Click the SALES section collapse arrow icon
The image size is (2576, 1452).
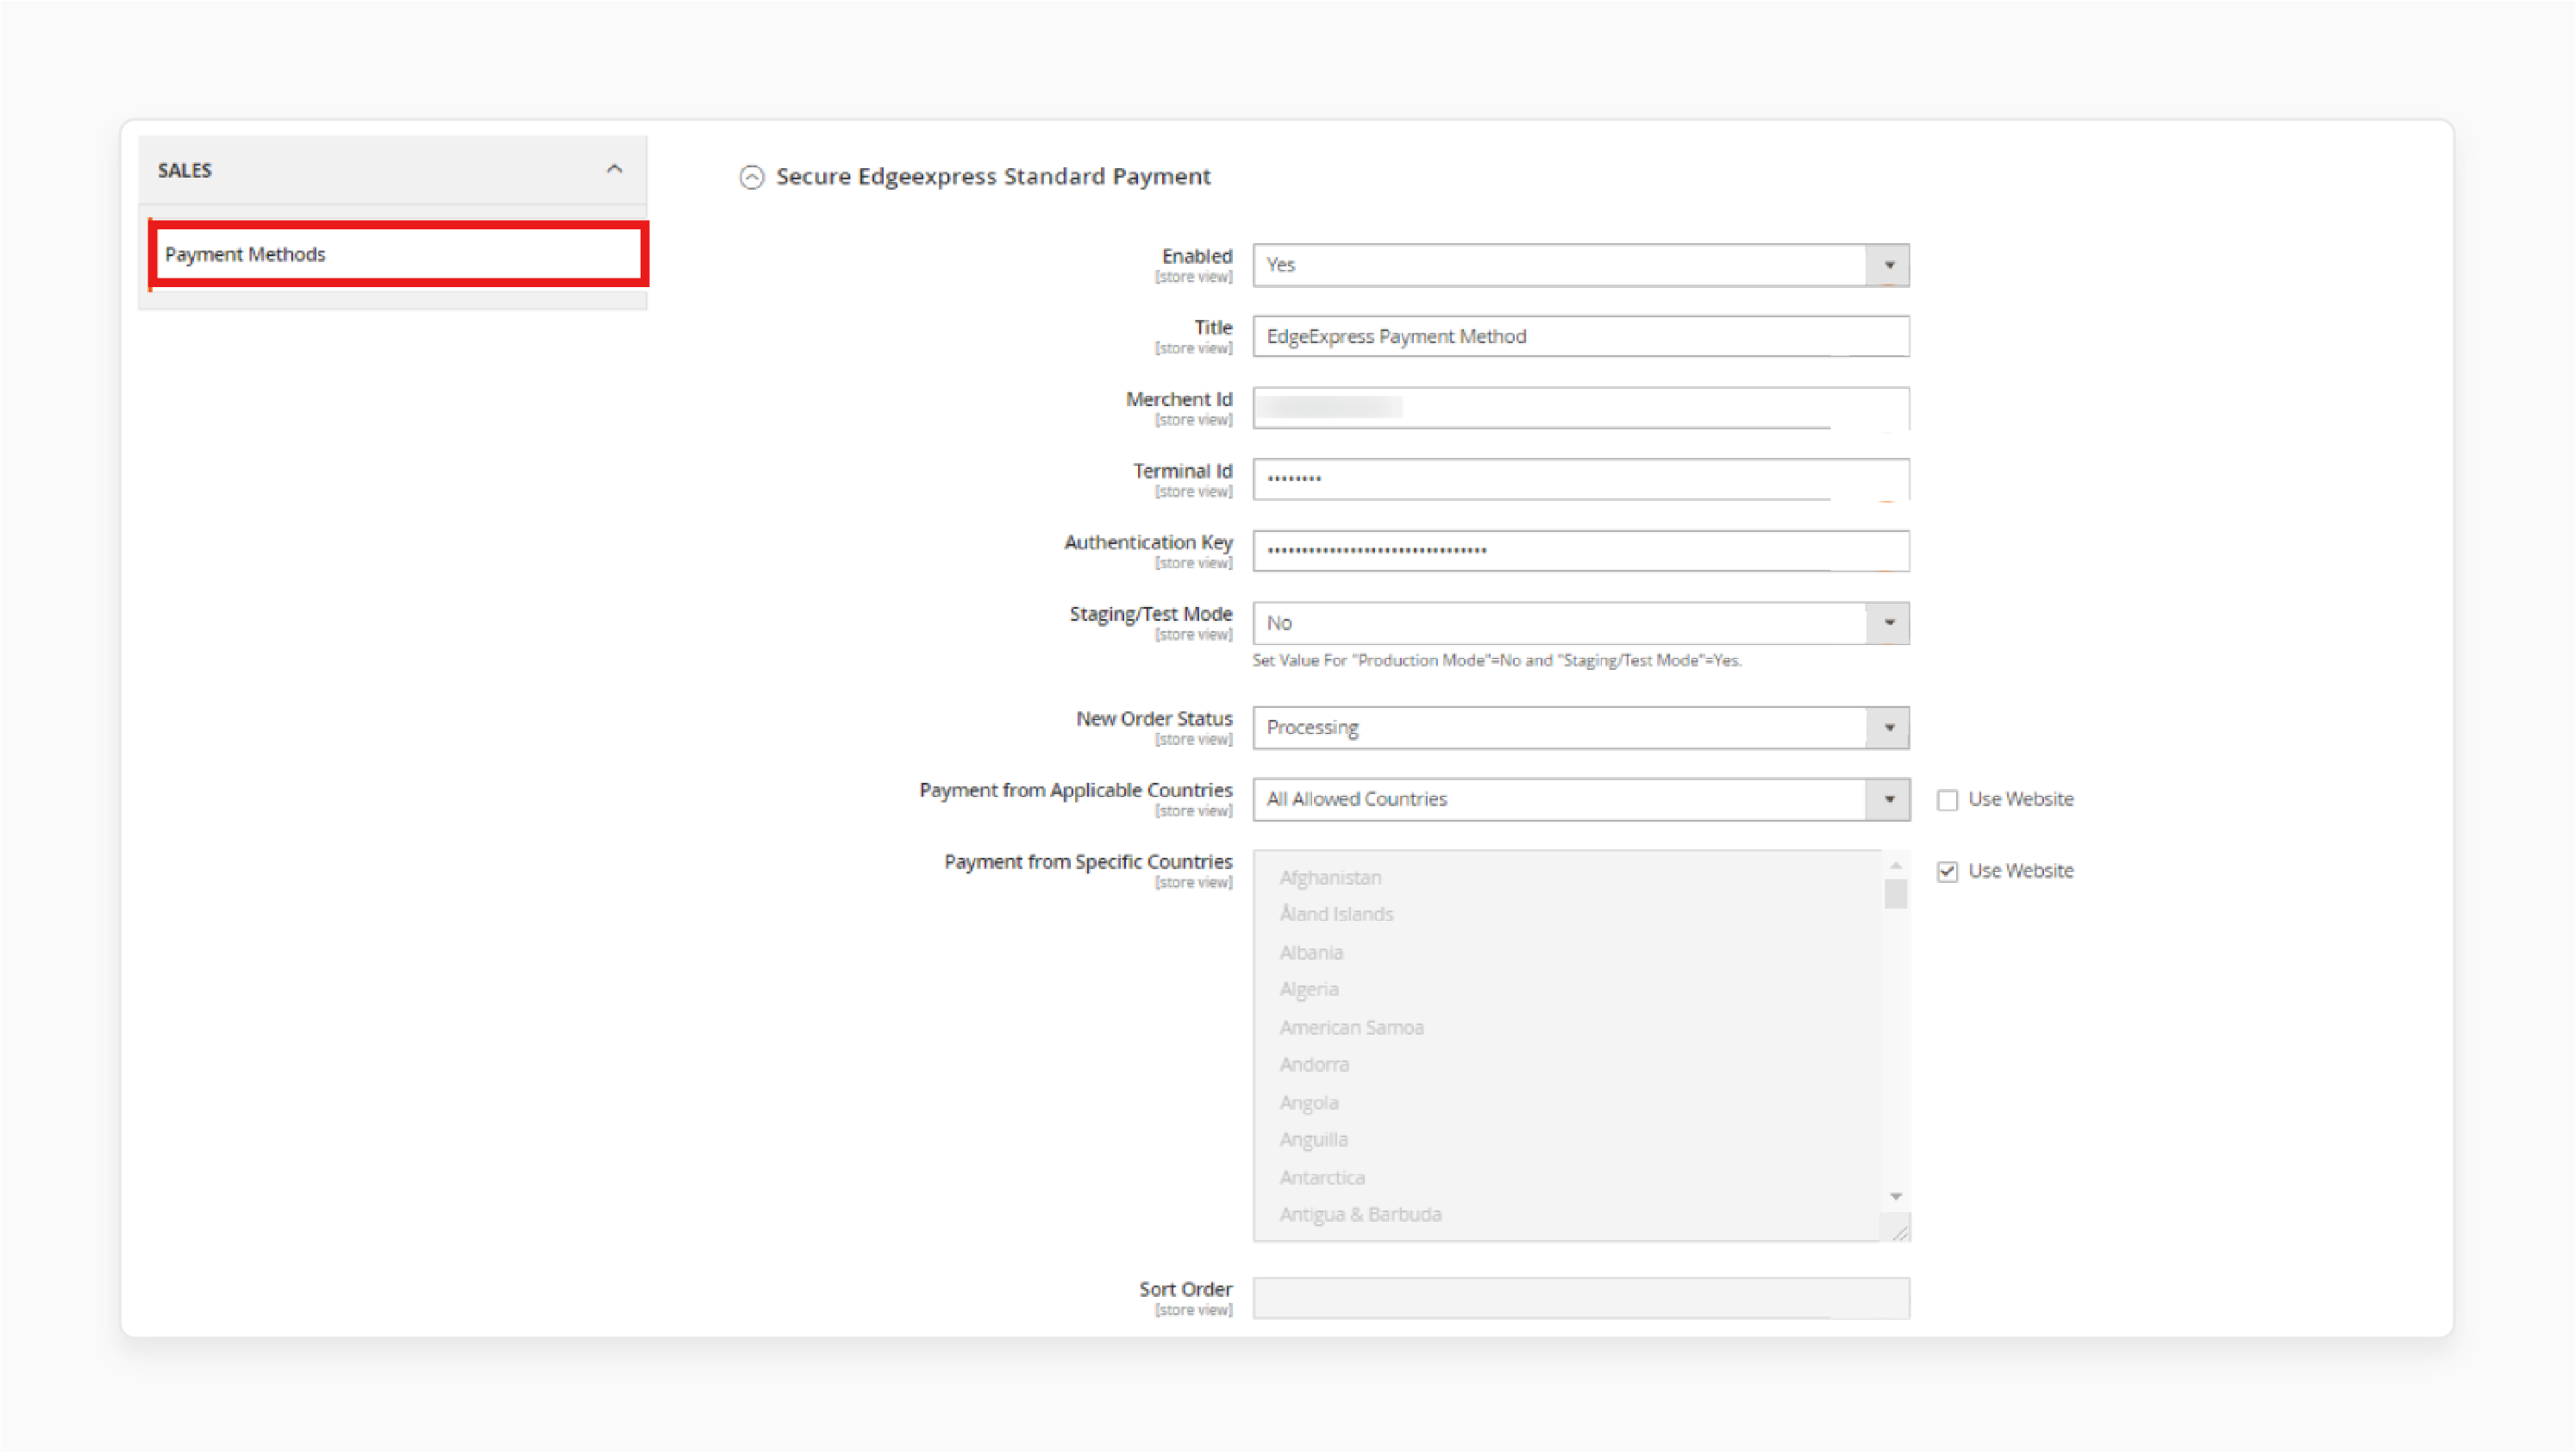(x=614, y=170)
